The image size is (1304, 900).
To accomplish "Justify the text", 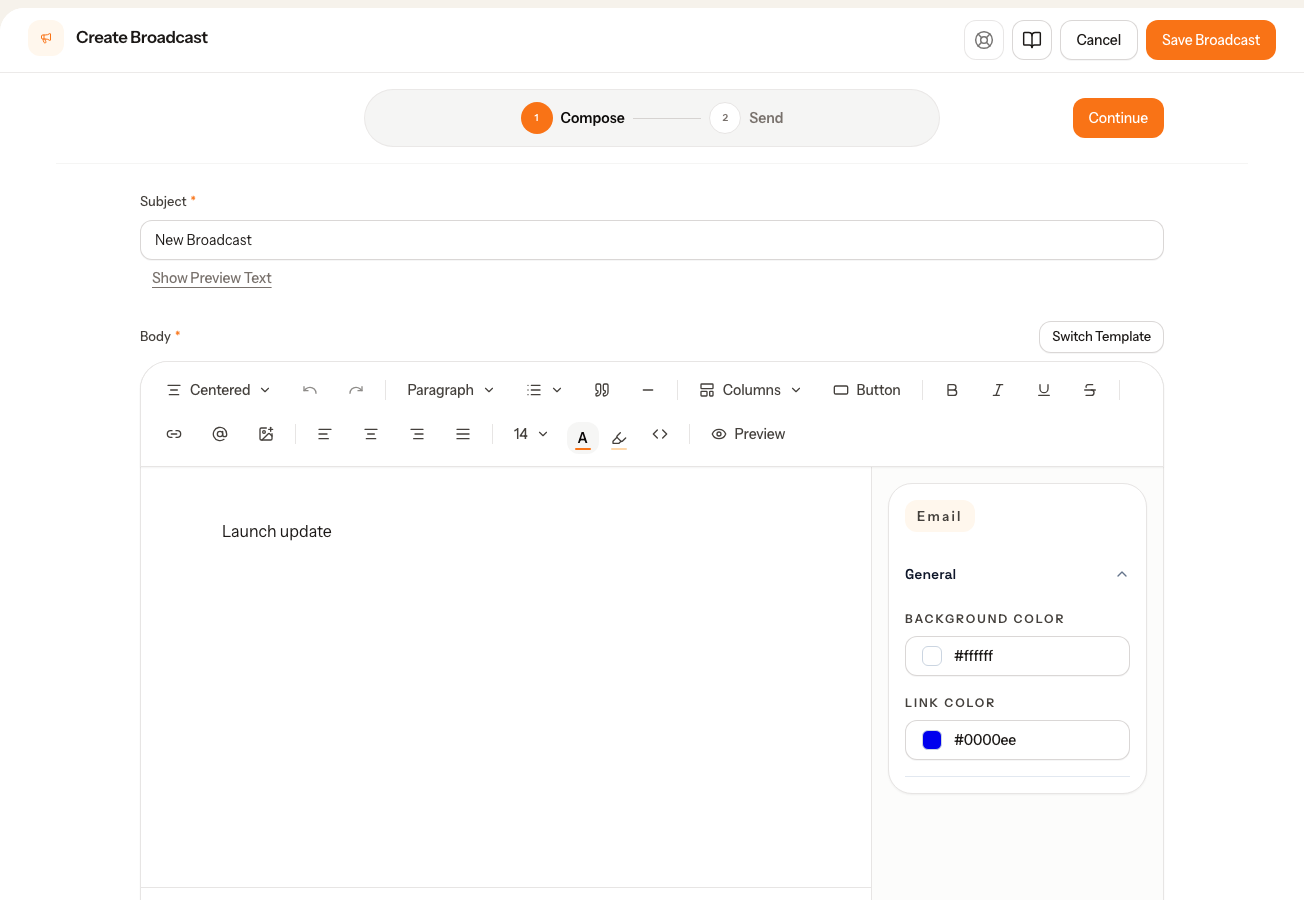I will (463, 434).
